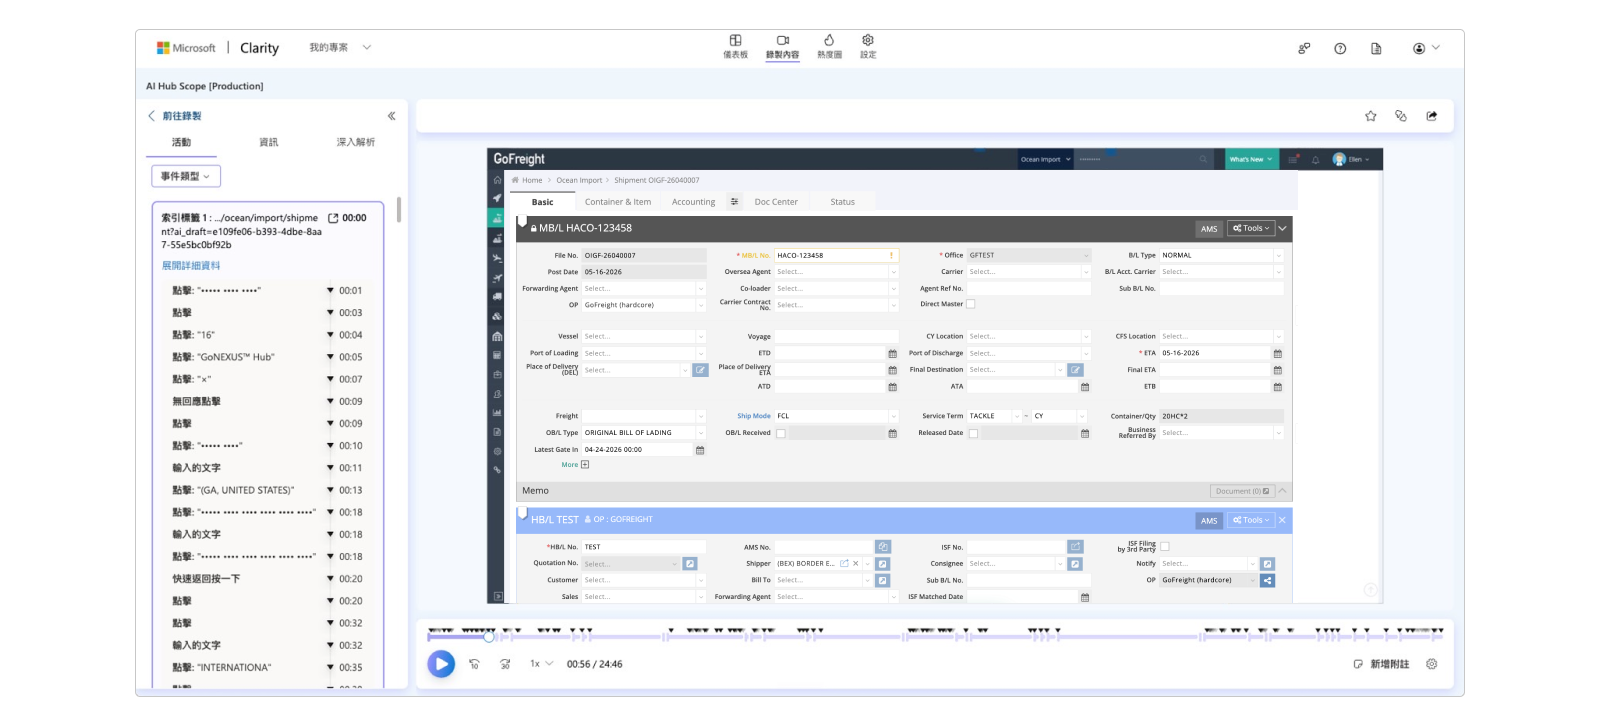Click the blue share icon beside HB/L OP
1600x726 pixels.
pos(1267,580)
